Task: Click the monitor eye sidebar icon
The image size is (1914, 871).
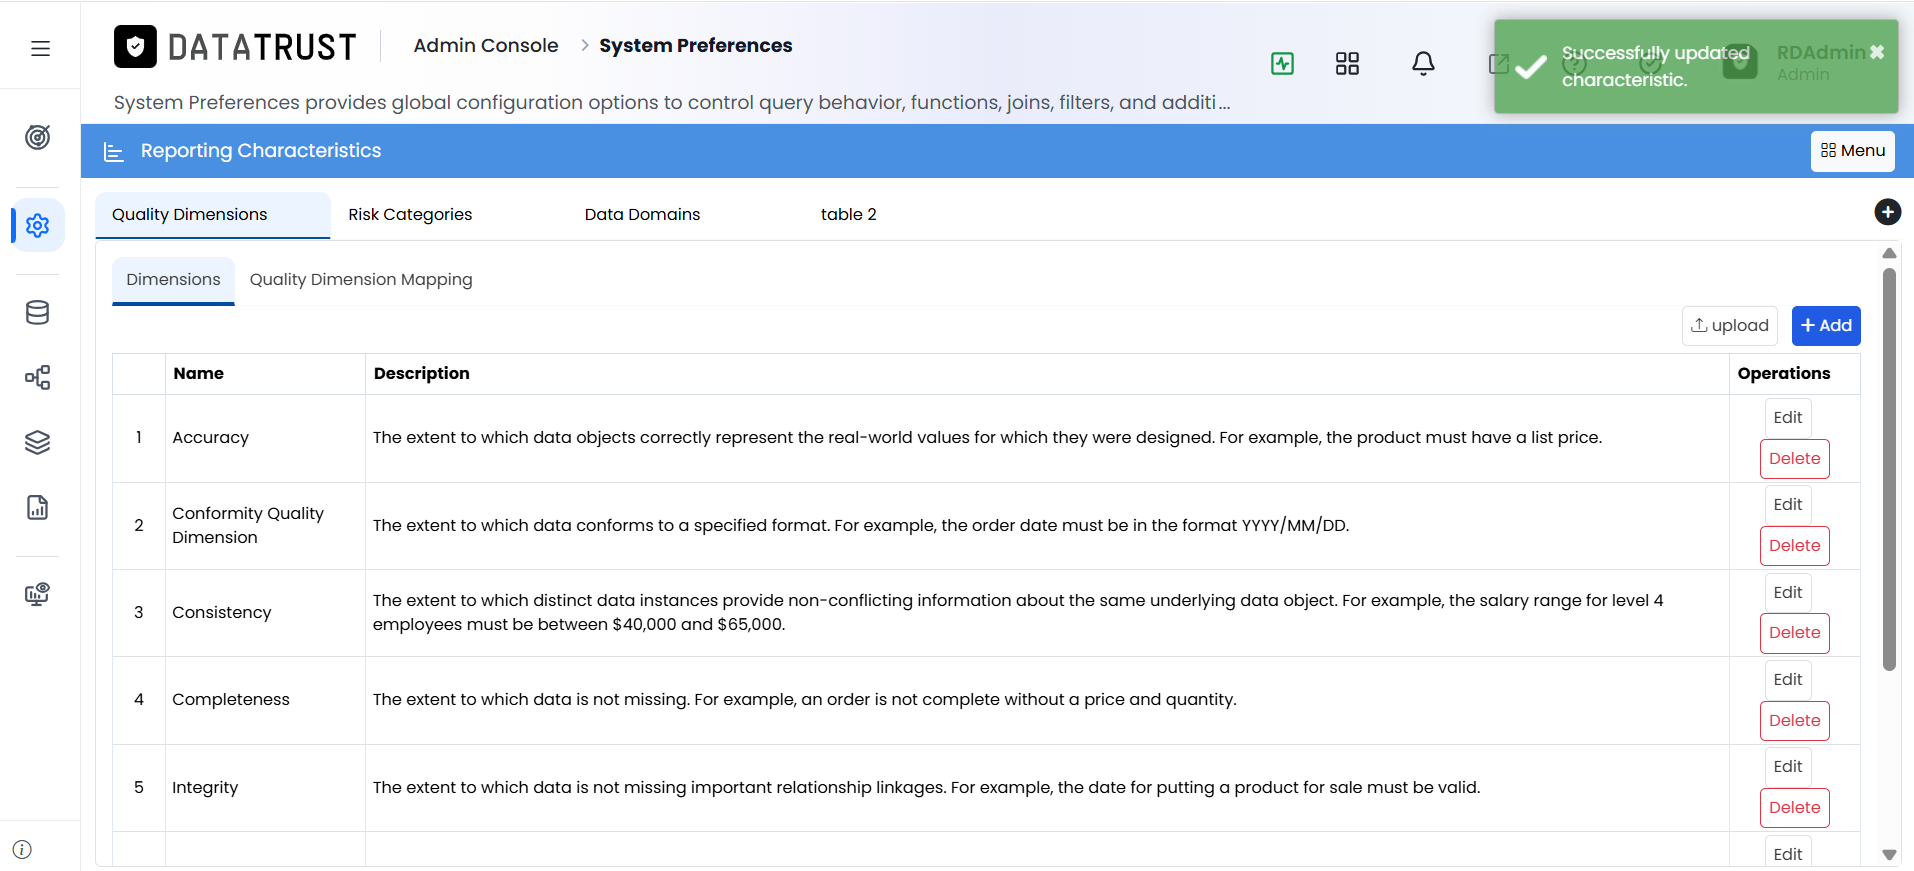Action: click(38, 594)
